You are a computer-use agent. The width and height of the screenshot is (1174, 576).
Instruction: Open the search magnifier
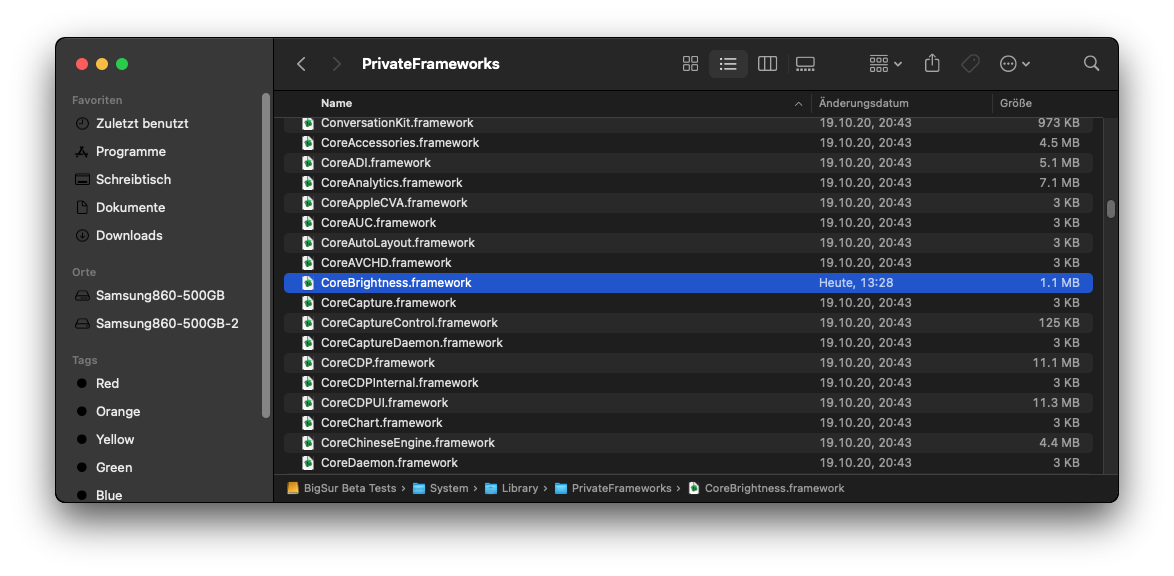1091,64
